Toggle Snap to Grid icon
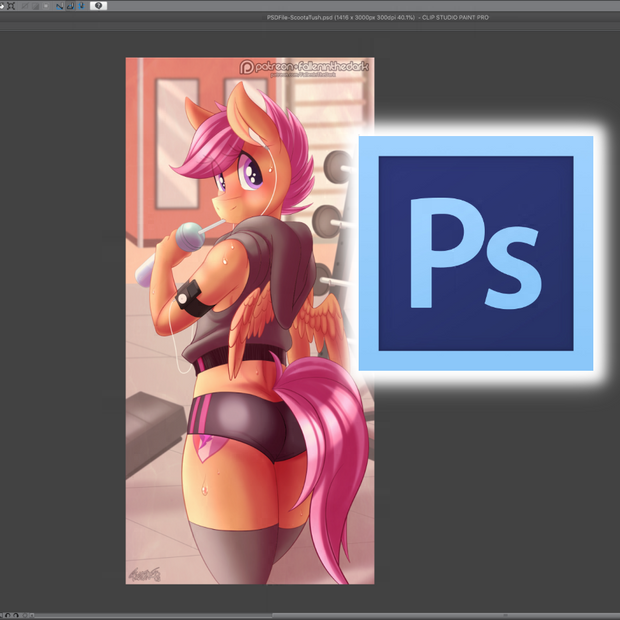620x620 pixels. (81, 6)
